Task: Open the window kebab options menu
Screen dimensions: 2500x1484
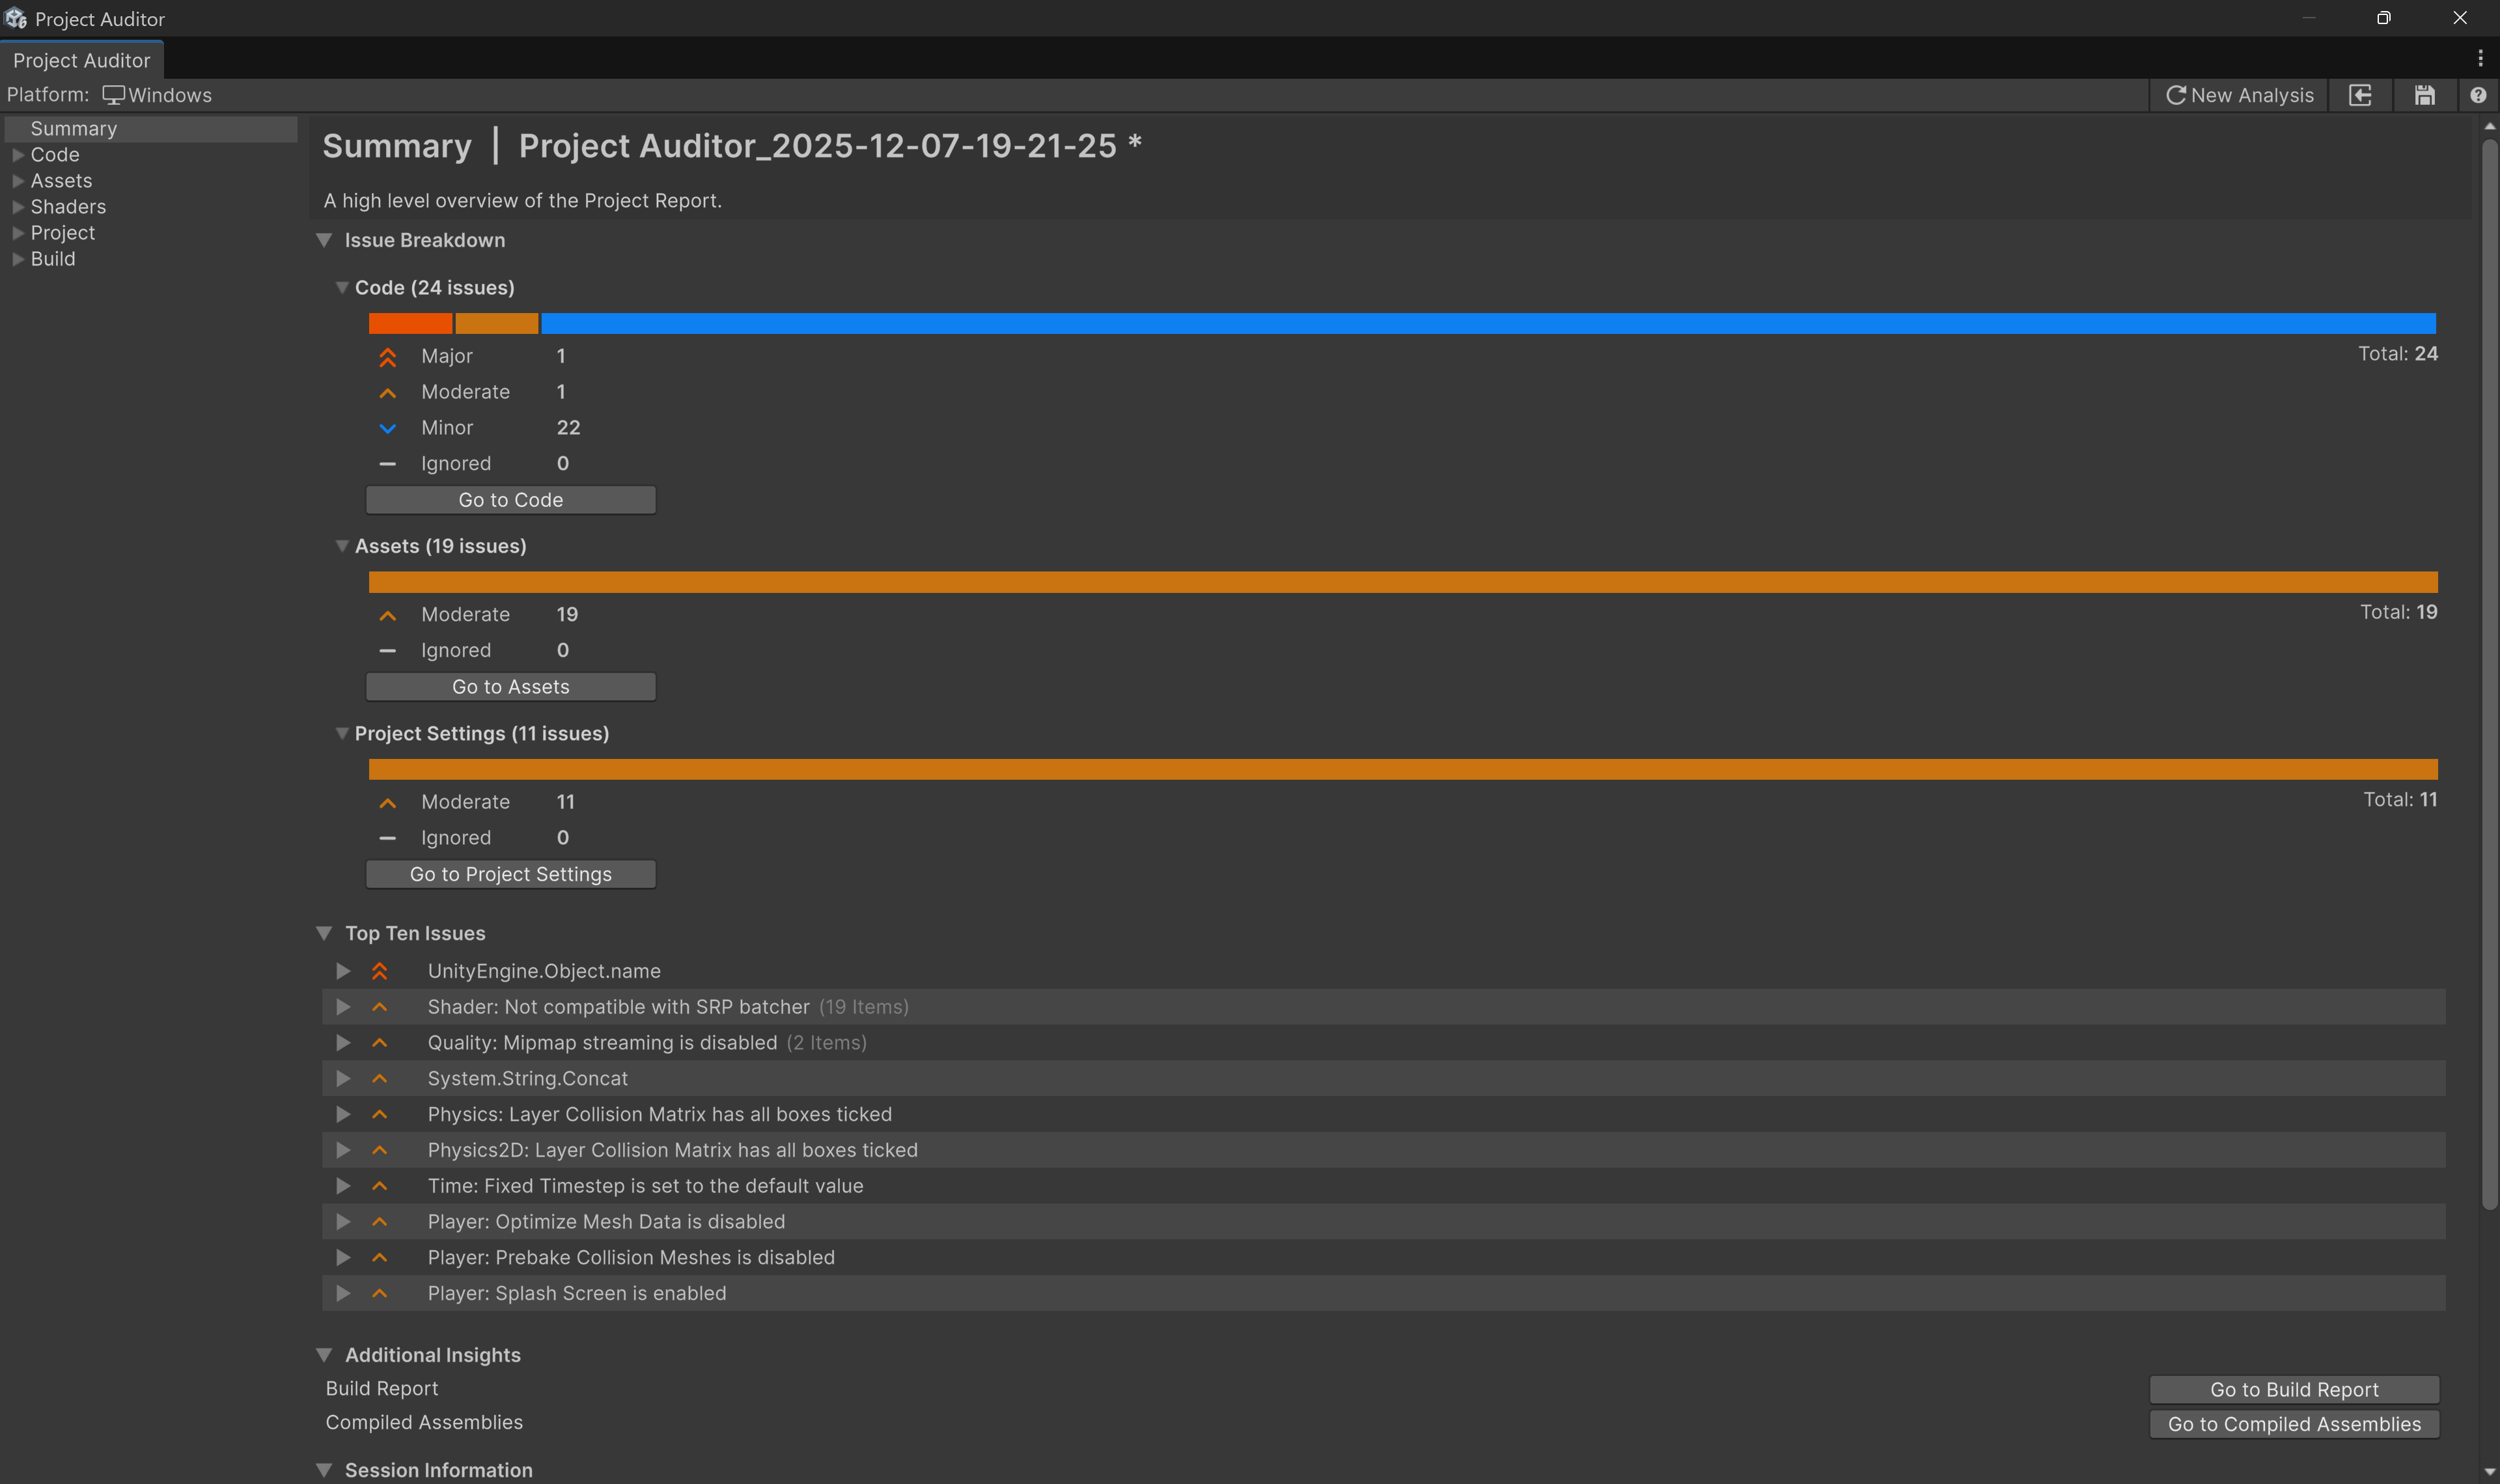Action: coord(2480,59)
